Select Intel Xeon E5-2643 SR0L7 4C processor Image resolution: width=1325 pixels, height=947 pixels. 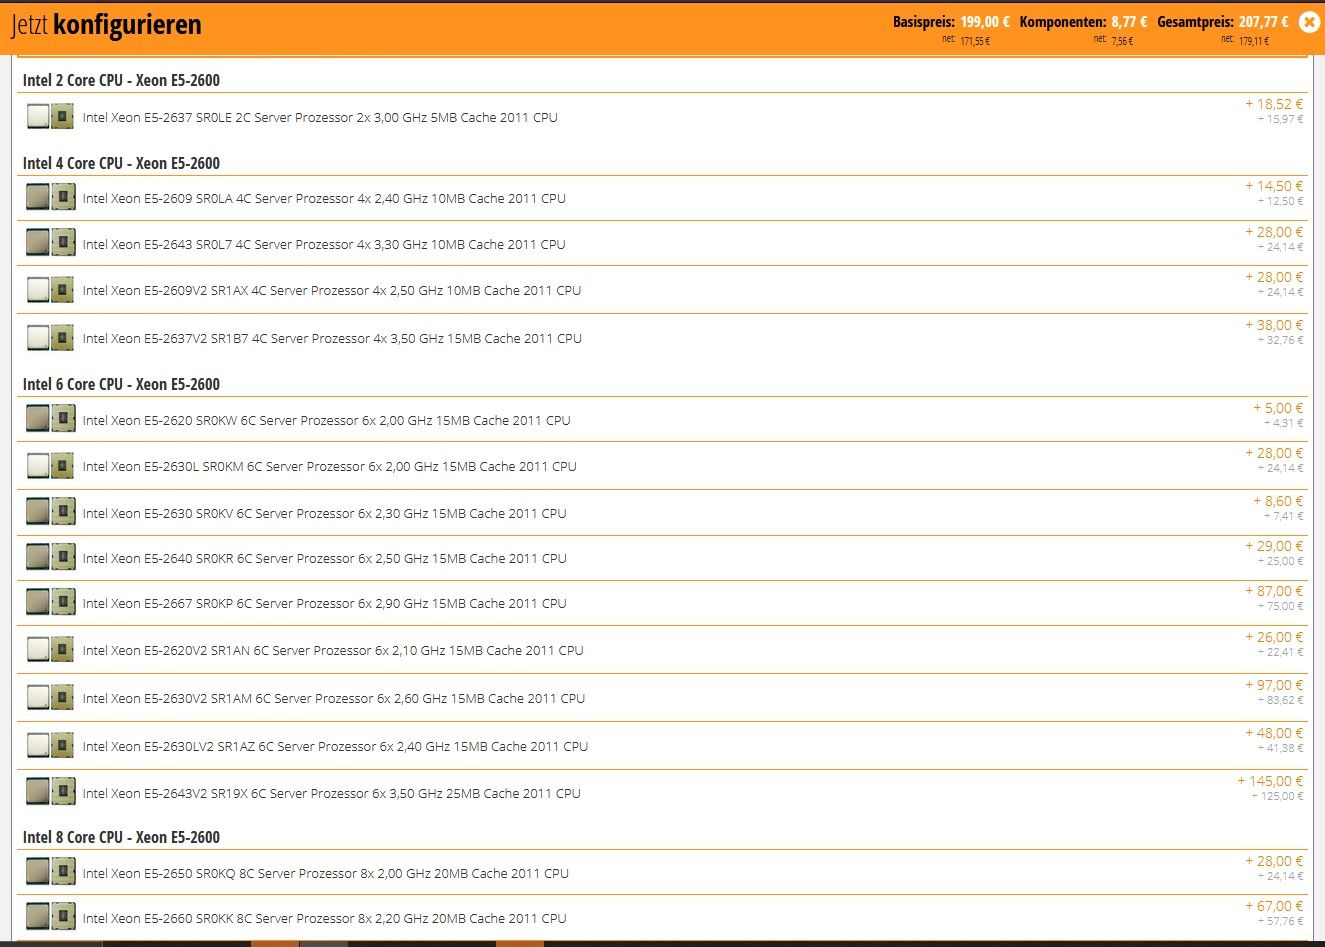tap(324, 244)
